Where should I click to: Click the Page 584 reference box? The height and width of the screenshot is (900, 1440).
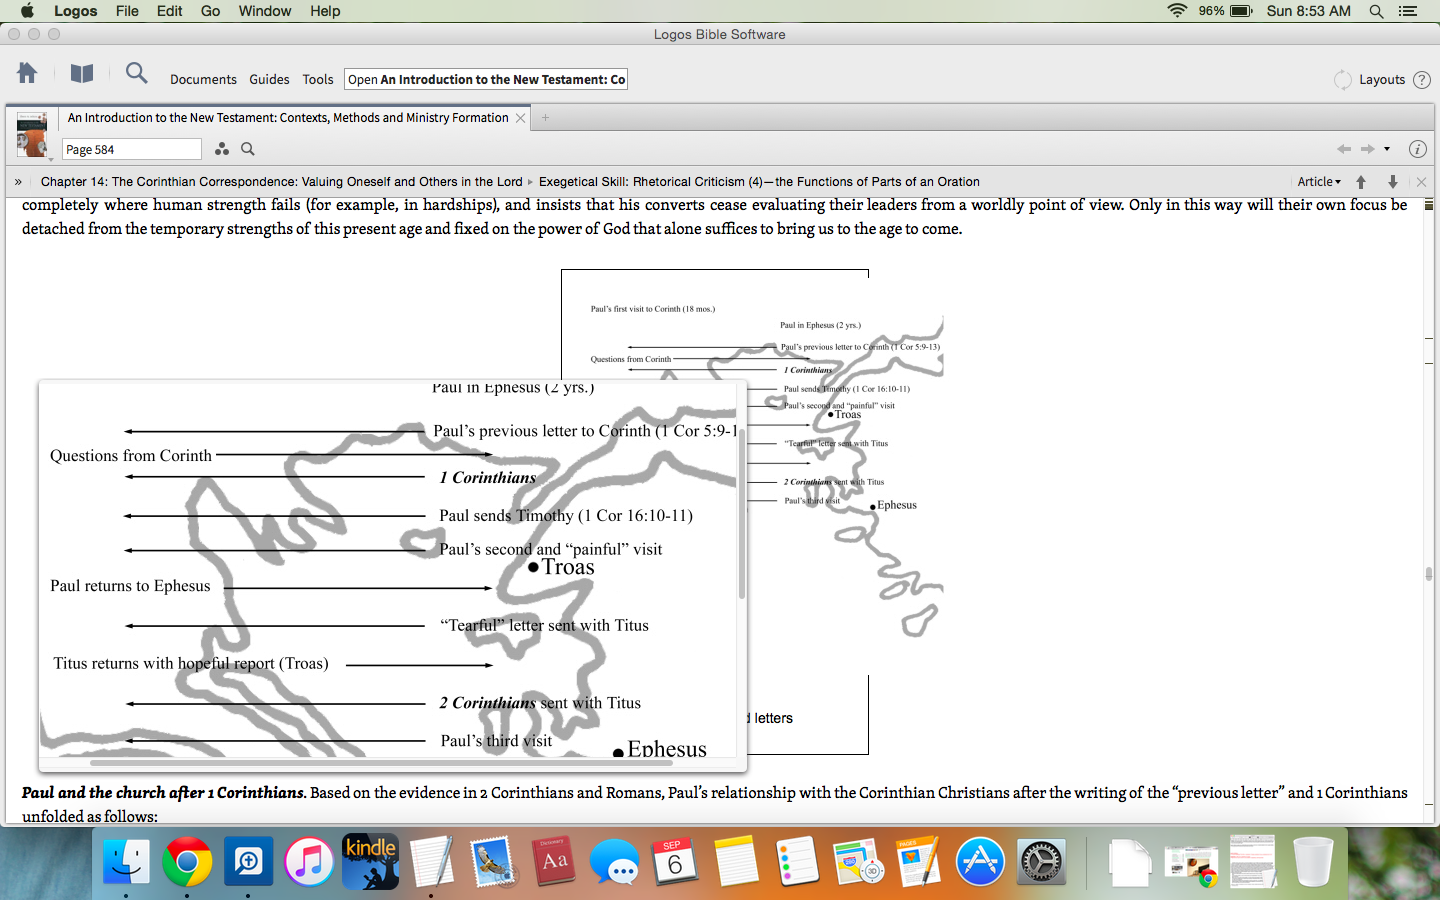tap(131, 150)
